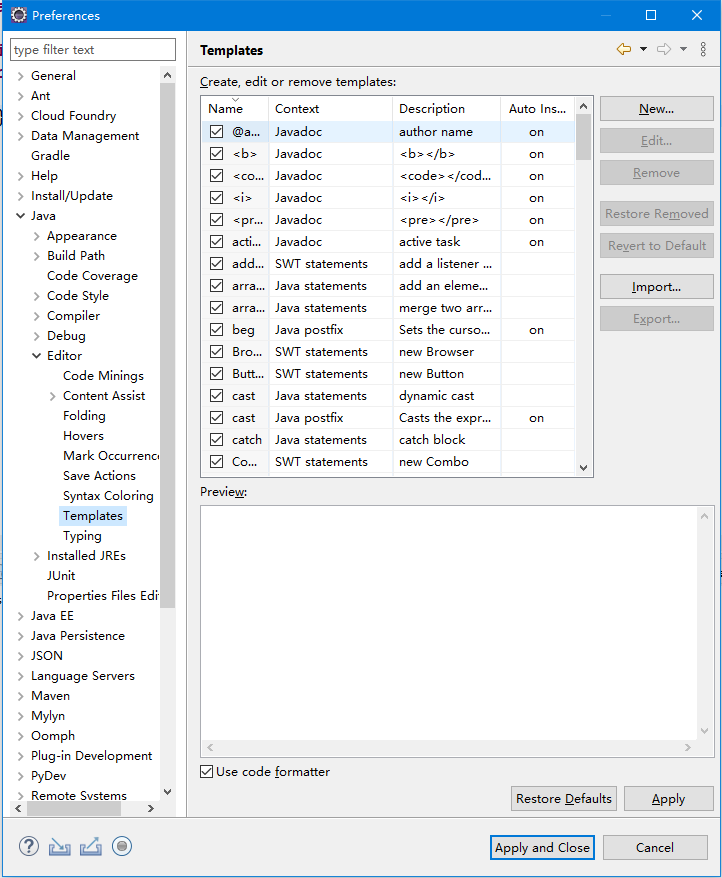This screenshot has height=878, width=722.
Task: Expand the Content Assist tree node
Action: pos(53,396)
